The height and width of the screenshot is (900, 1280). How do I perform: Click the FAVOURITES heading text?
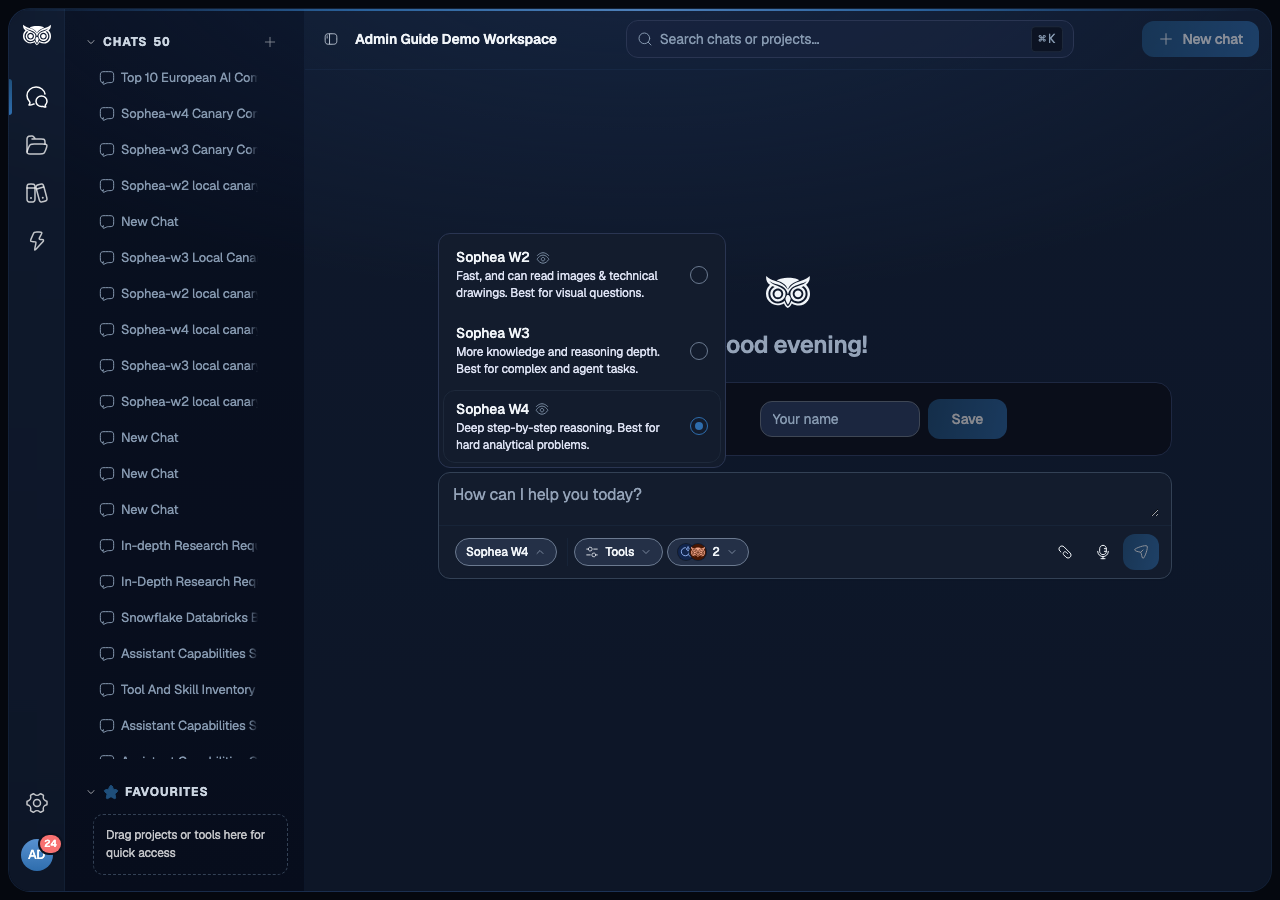[166, 792]
